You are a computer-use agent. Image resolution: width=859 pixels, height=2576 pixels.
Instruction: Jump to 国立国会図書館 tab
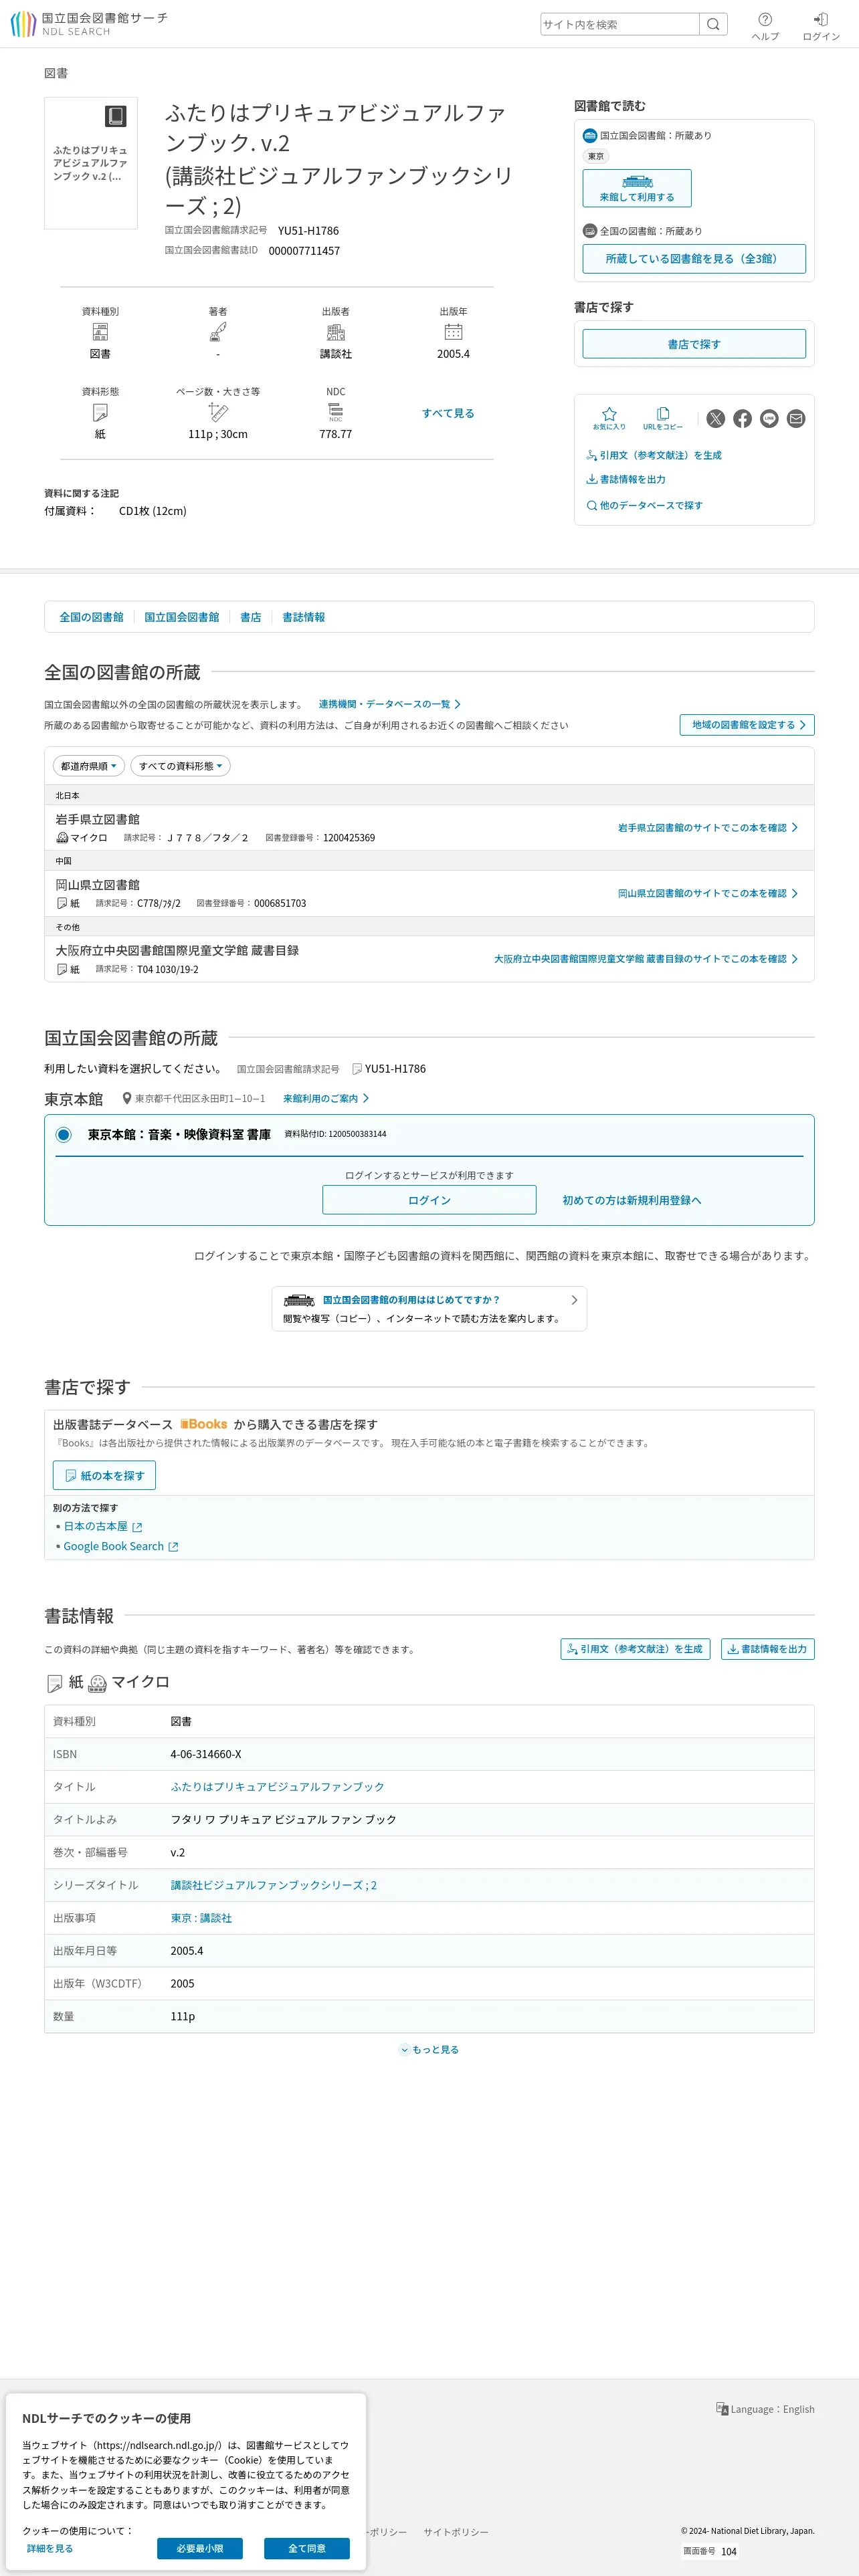181,617
